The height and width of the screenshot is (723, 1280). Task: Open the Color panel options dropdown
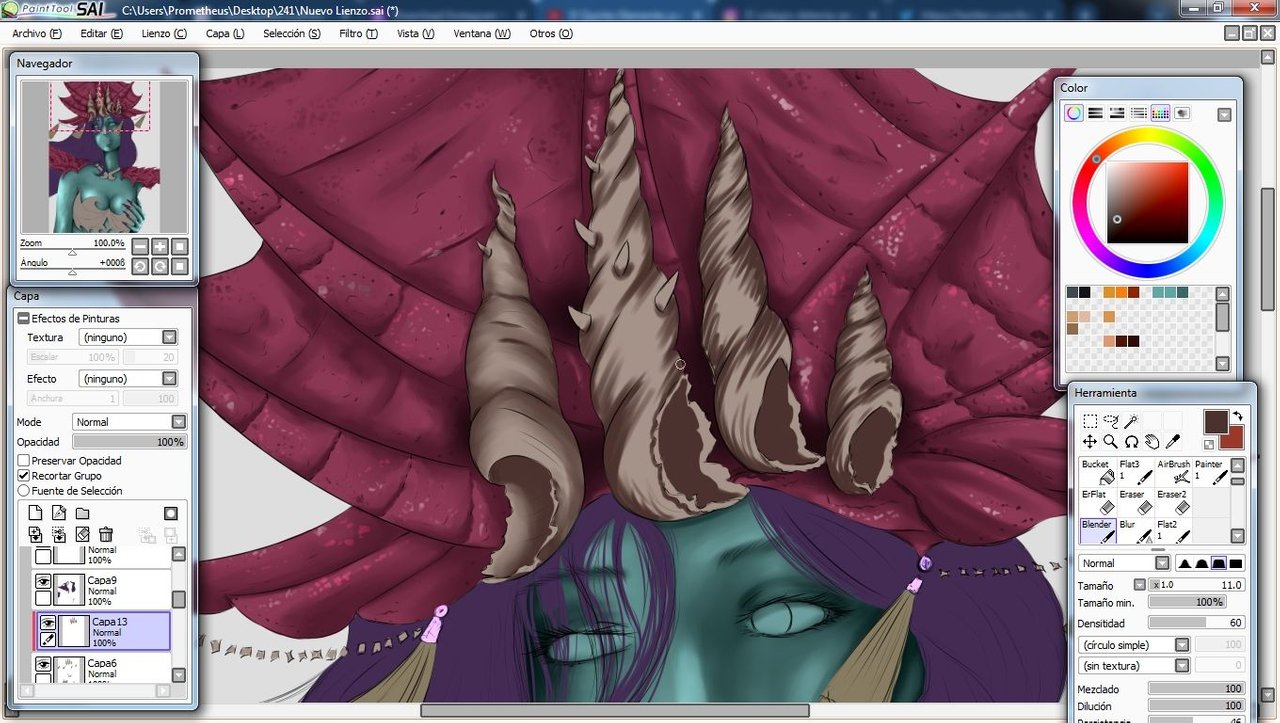pyautogui.click(x=1224, y=115)
